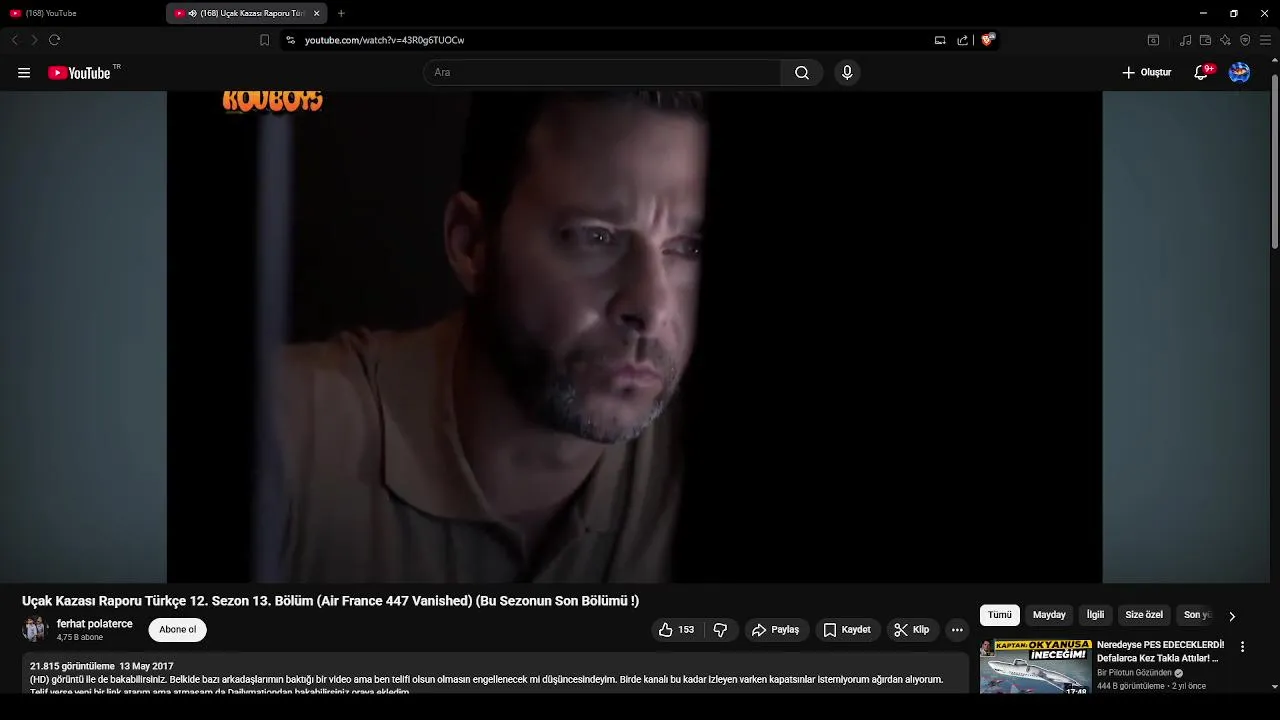
Task: Save video with Kaydet button
Action: (847, 630)
